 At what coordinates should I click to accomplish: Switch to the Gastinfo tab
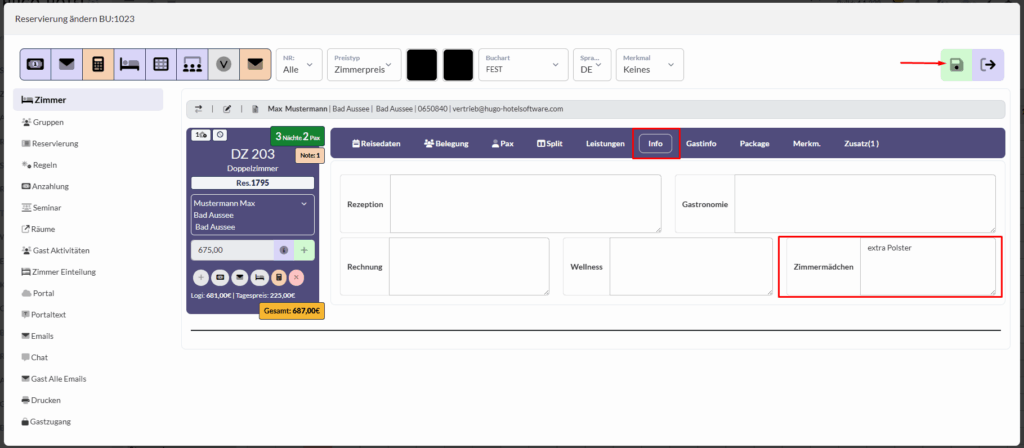pyautogui.click(x=701, y=144)
